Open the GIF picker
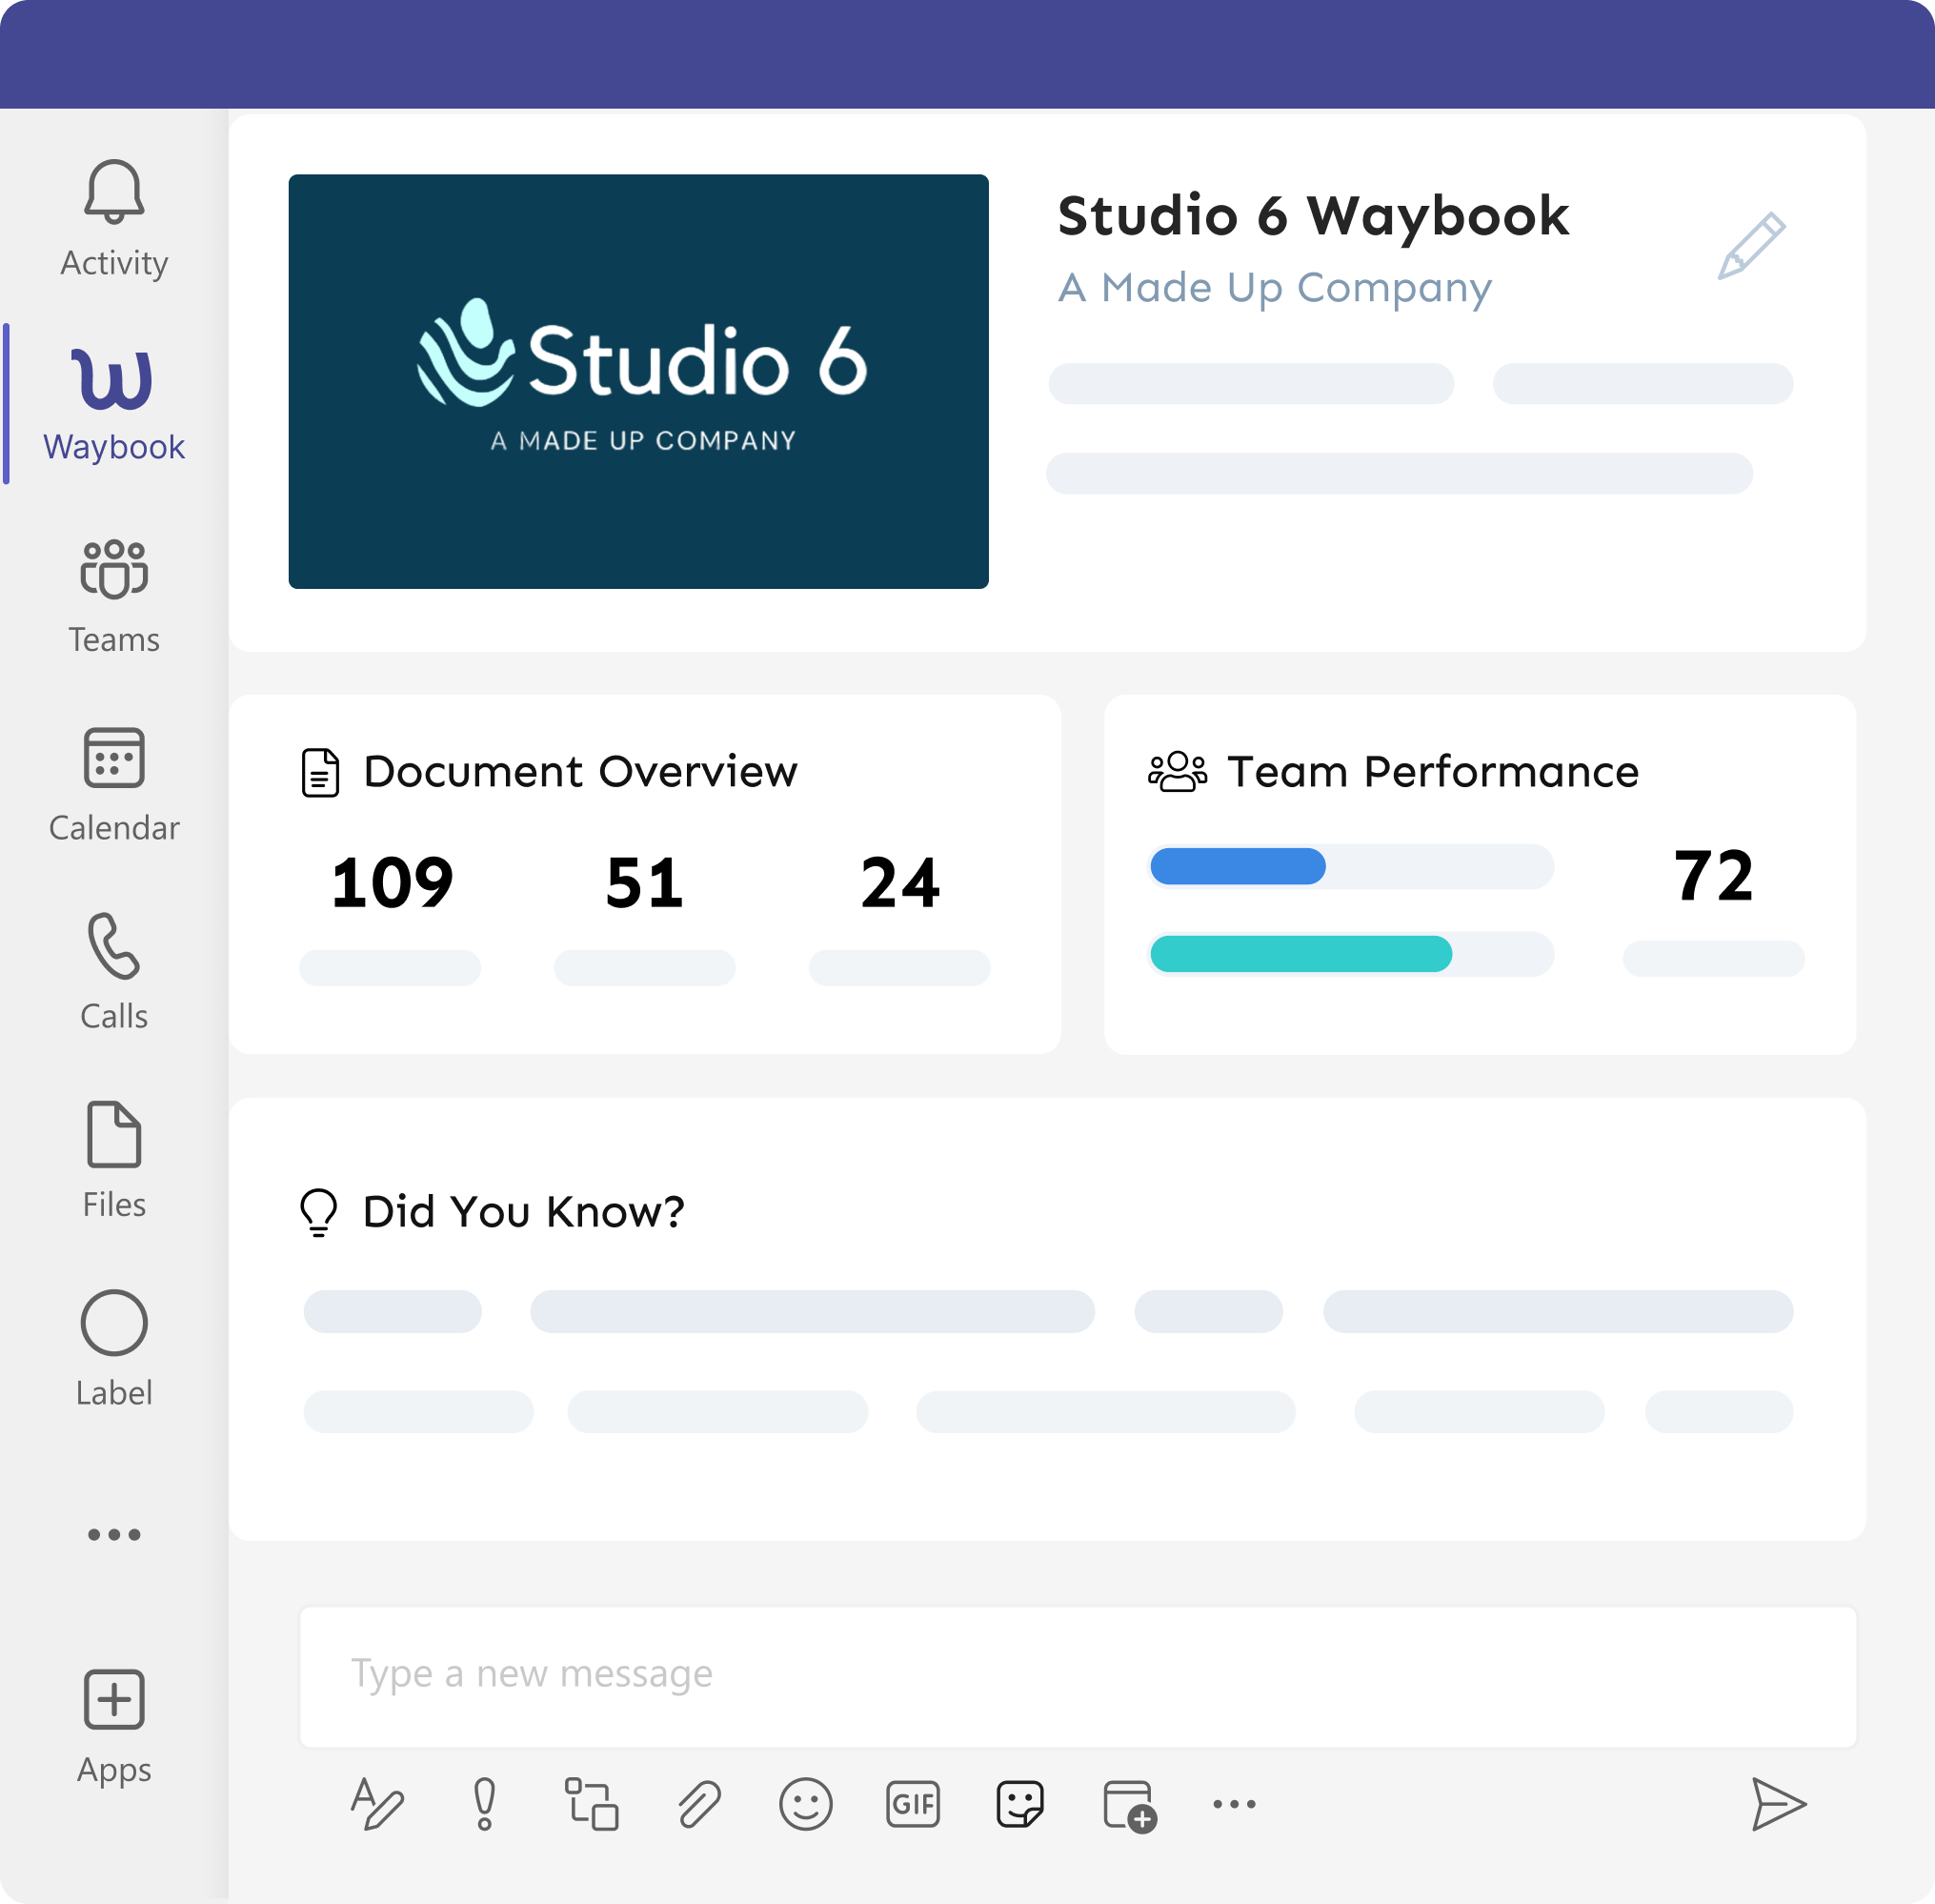Screen dimensions: 1935x1904 [912, 1804]
